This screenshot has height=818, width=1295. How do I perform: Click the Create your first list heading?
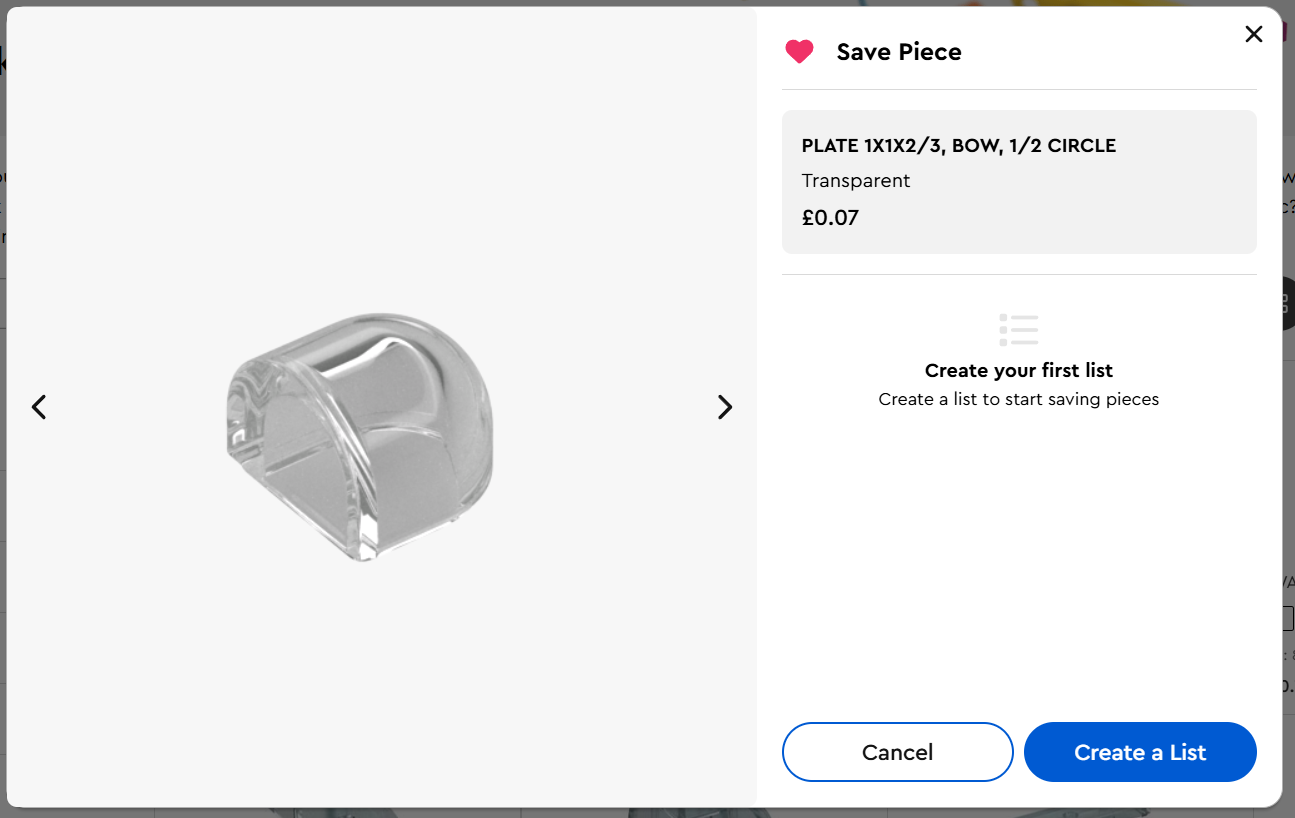1019,371
